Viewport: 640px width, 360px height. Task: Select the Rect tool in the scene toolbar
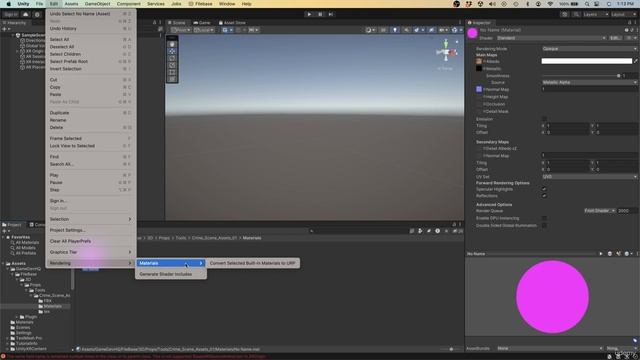(x=172, y=72)
